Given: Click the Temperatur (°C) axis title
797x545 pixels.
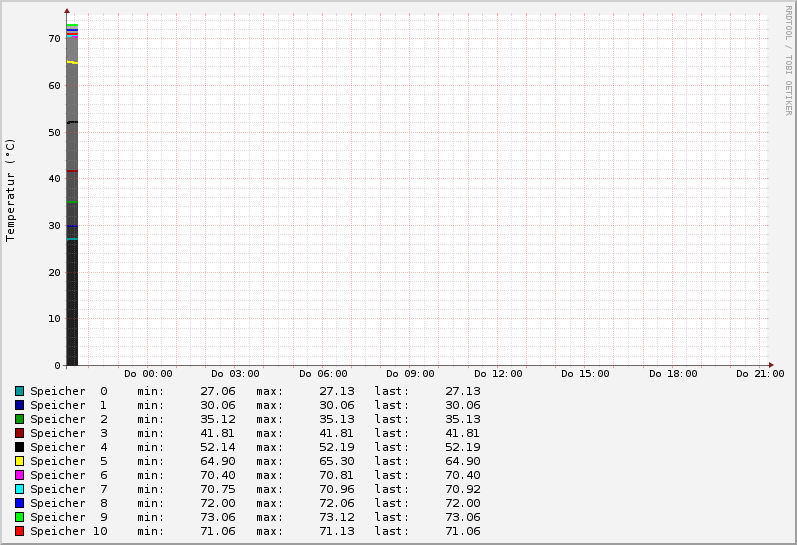Looking at the screenshot, I should [10, 190].
